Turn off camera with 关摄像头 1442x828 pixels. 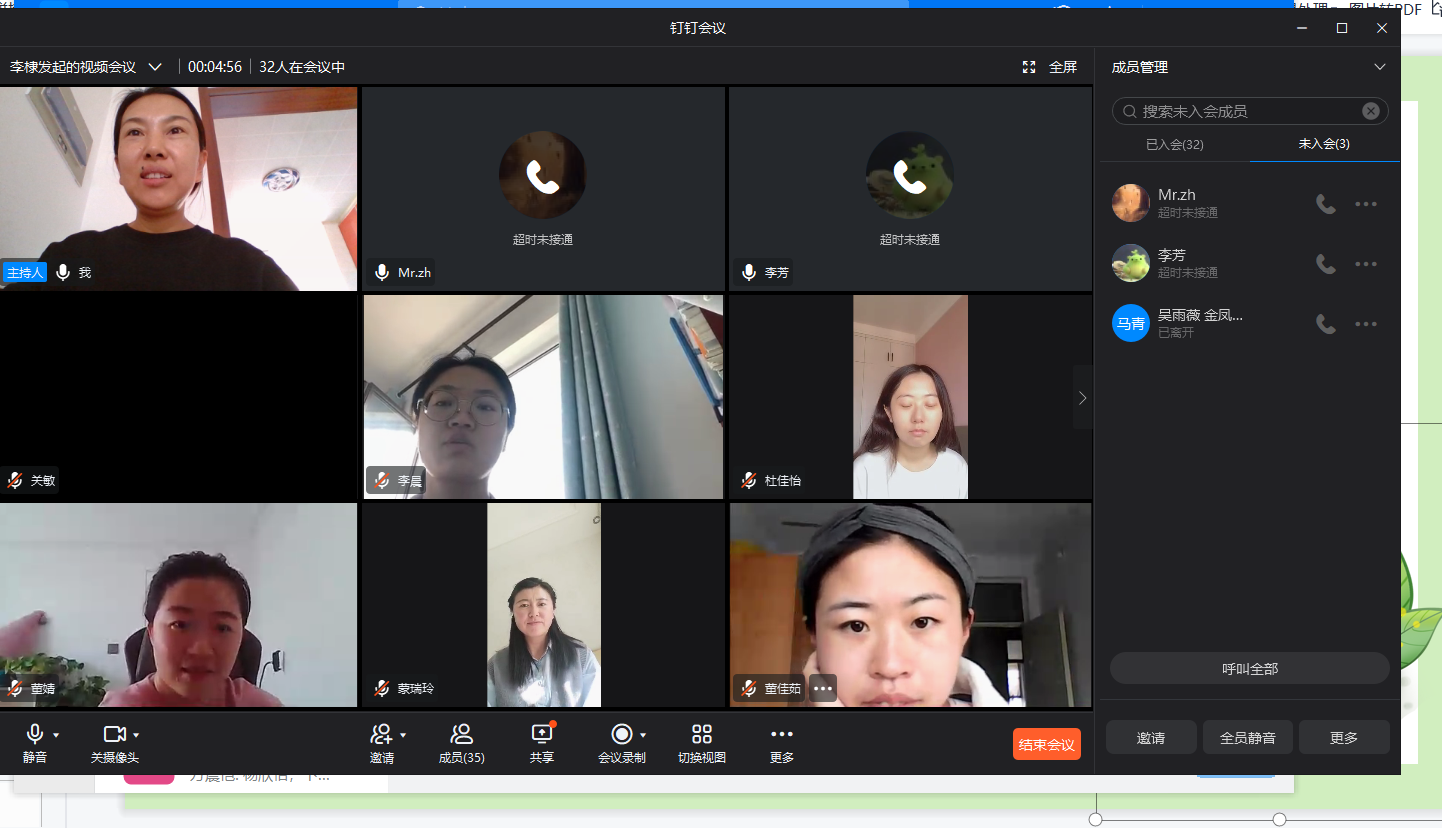114,734
